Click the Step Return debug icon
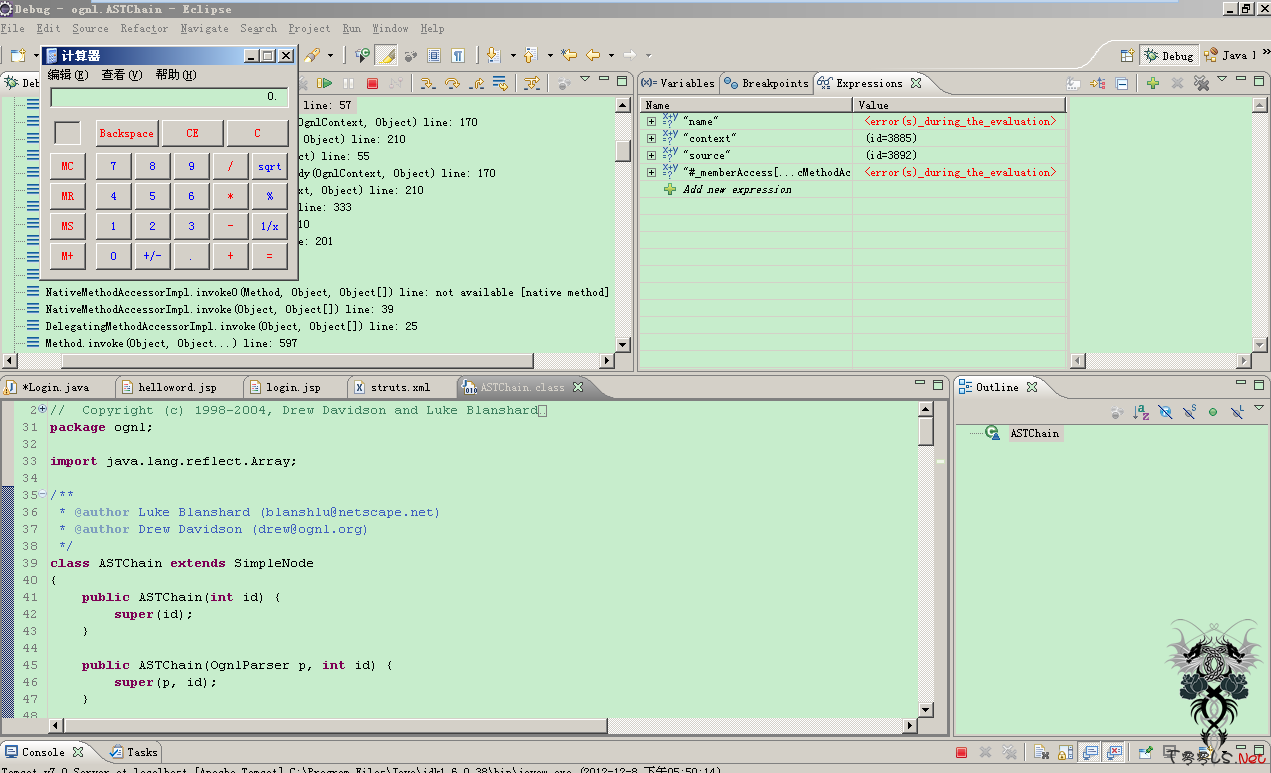The height and width of the screenshot is (773, 1271). [x=476, y=84]
